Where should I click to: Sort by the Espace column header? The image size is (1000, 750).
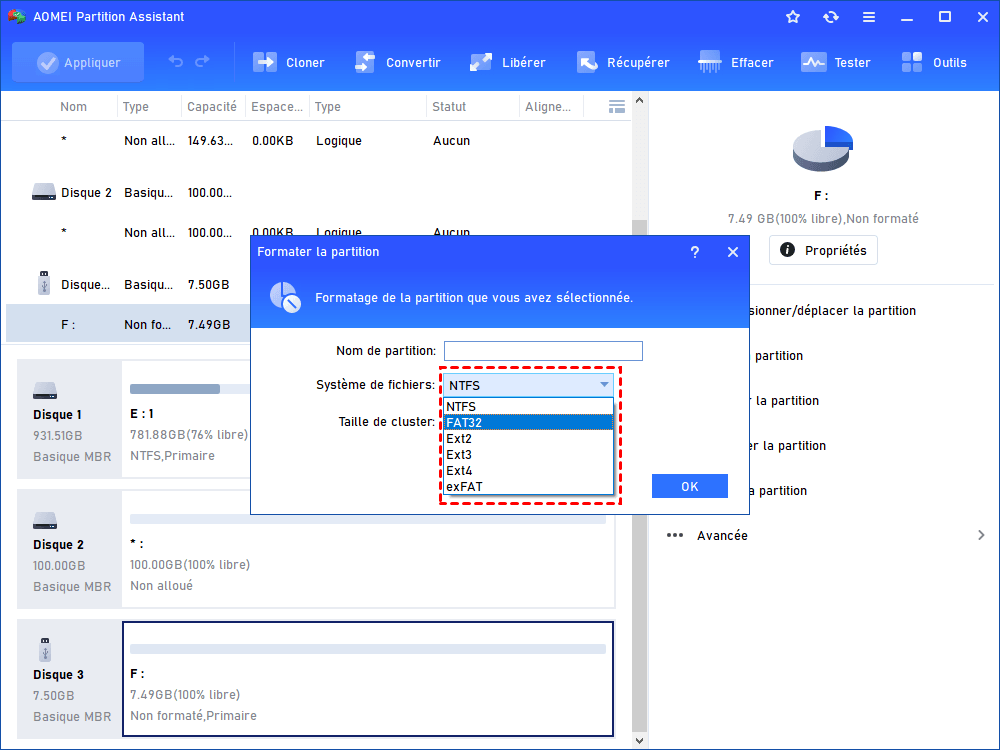(x=277, y=107)
